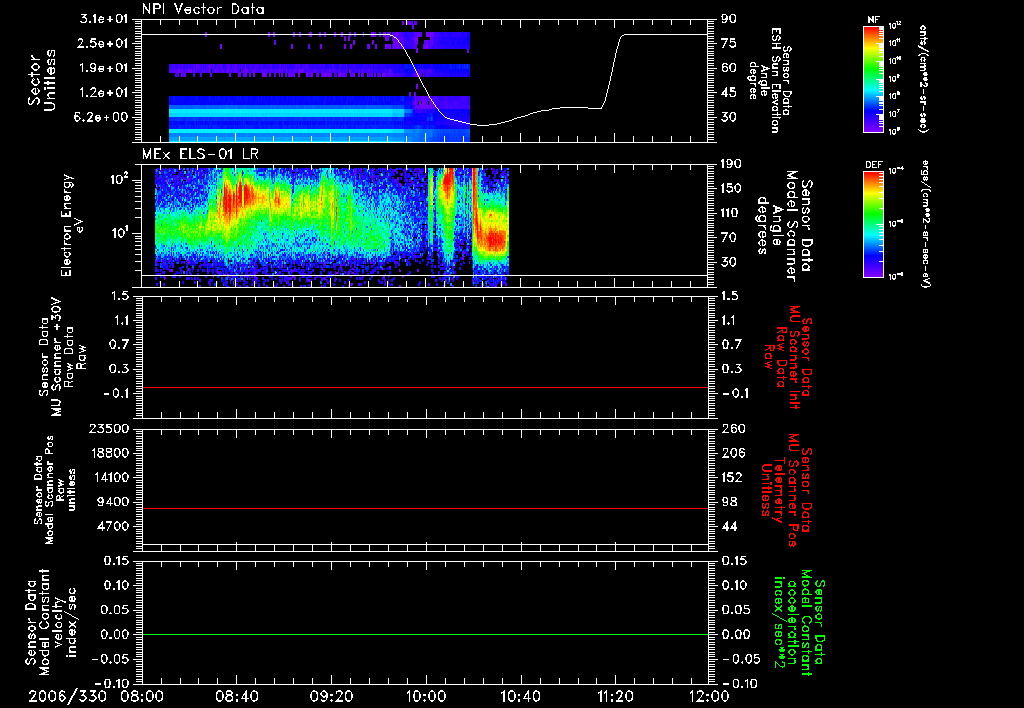Viewport: 1024px width, 708px height.
Task: Click the 70 scanner angle tick label
Action: click(x=729, y=238)
